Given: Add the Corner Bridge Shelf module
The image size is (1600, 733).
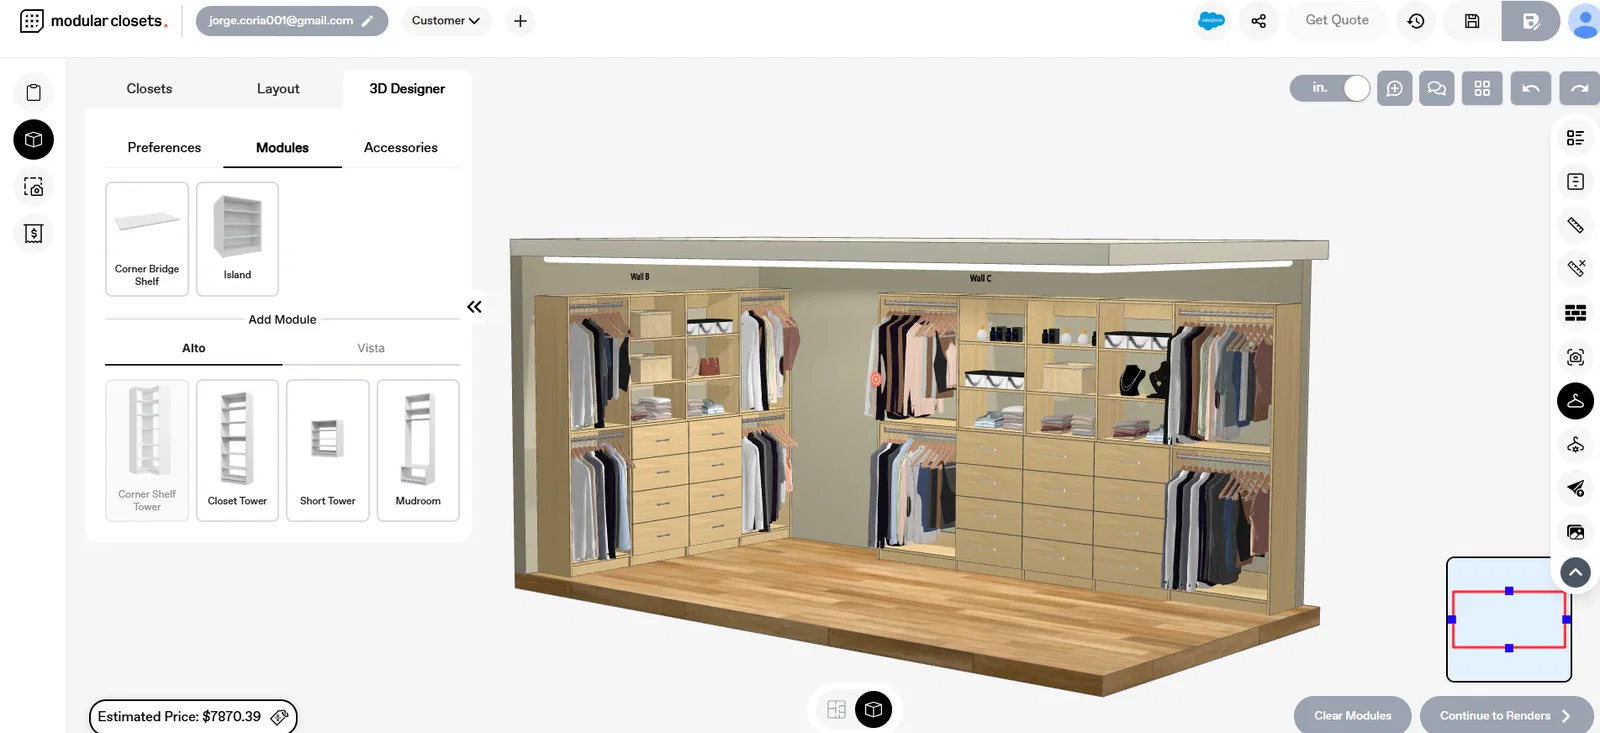Looking at the screenshot, I should (147, 239).
